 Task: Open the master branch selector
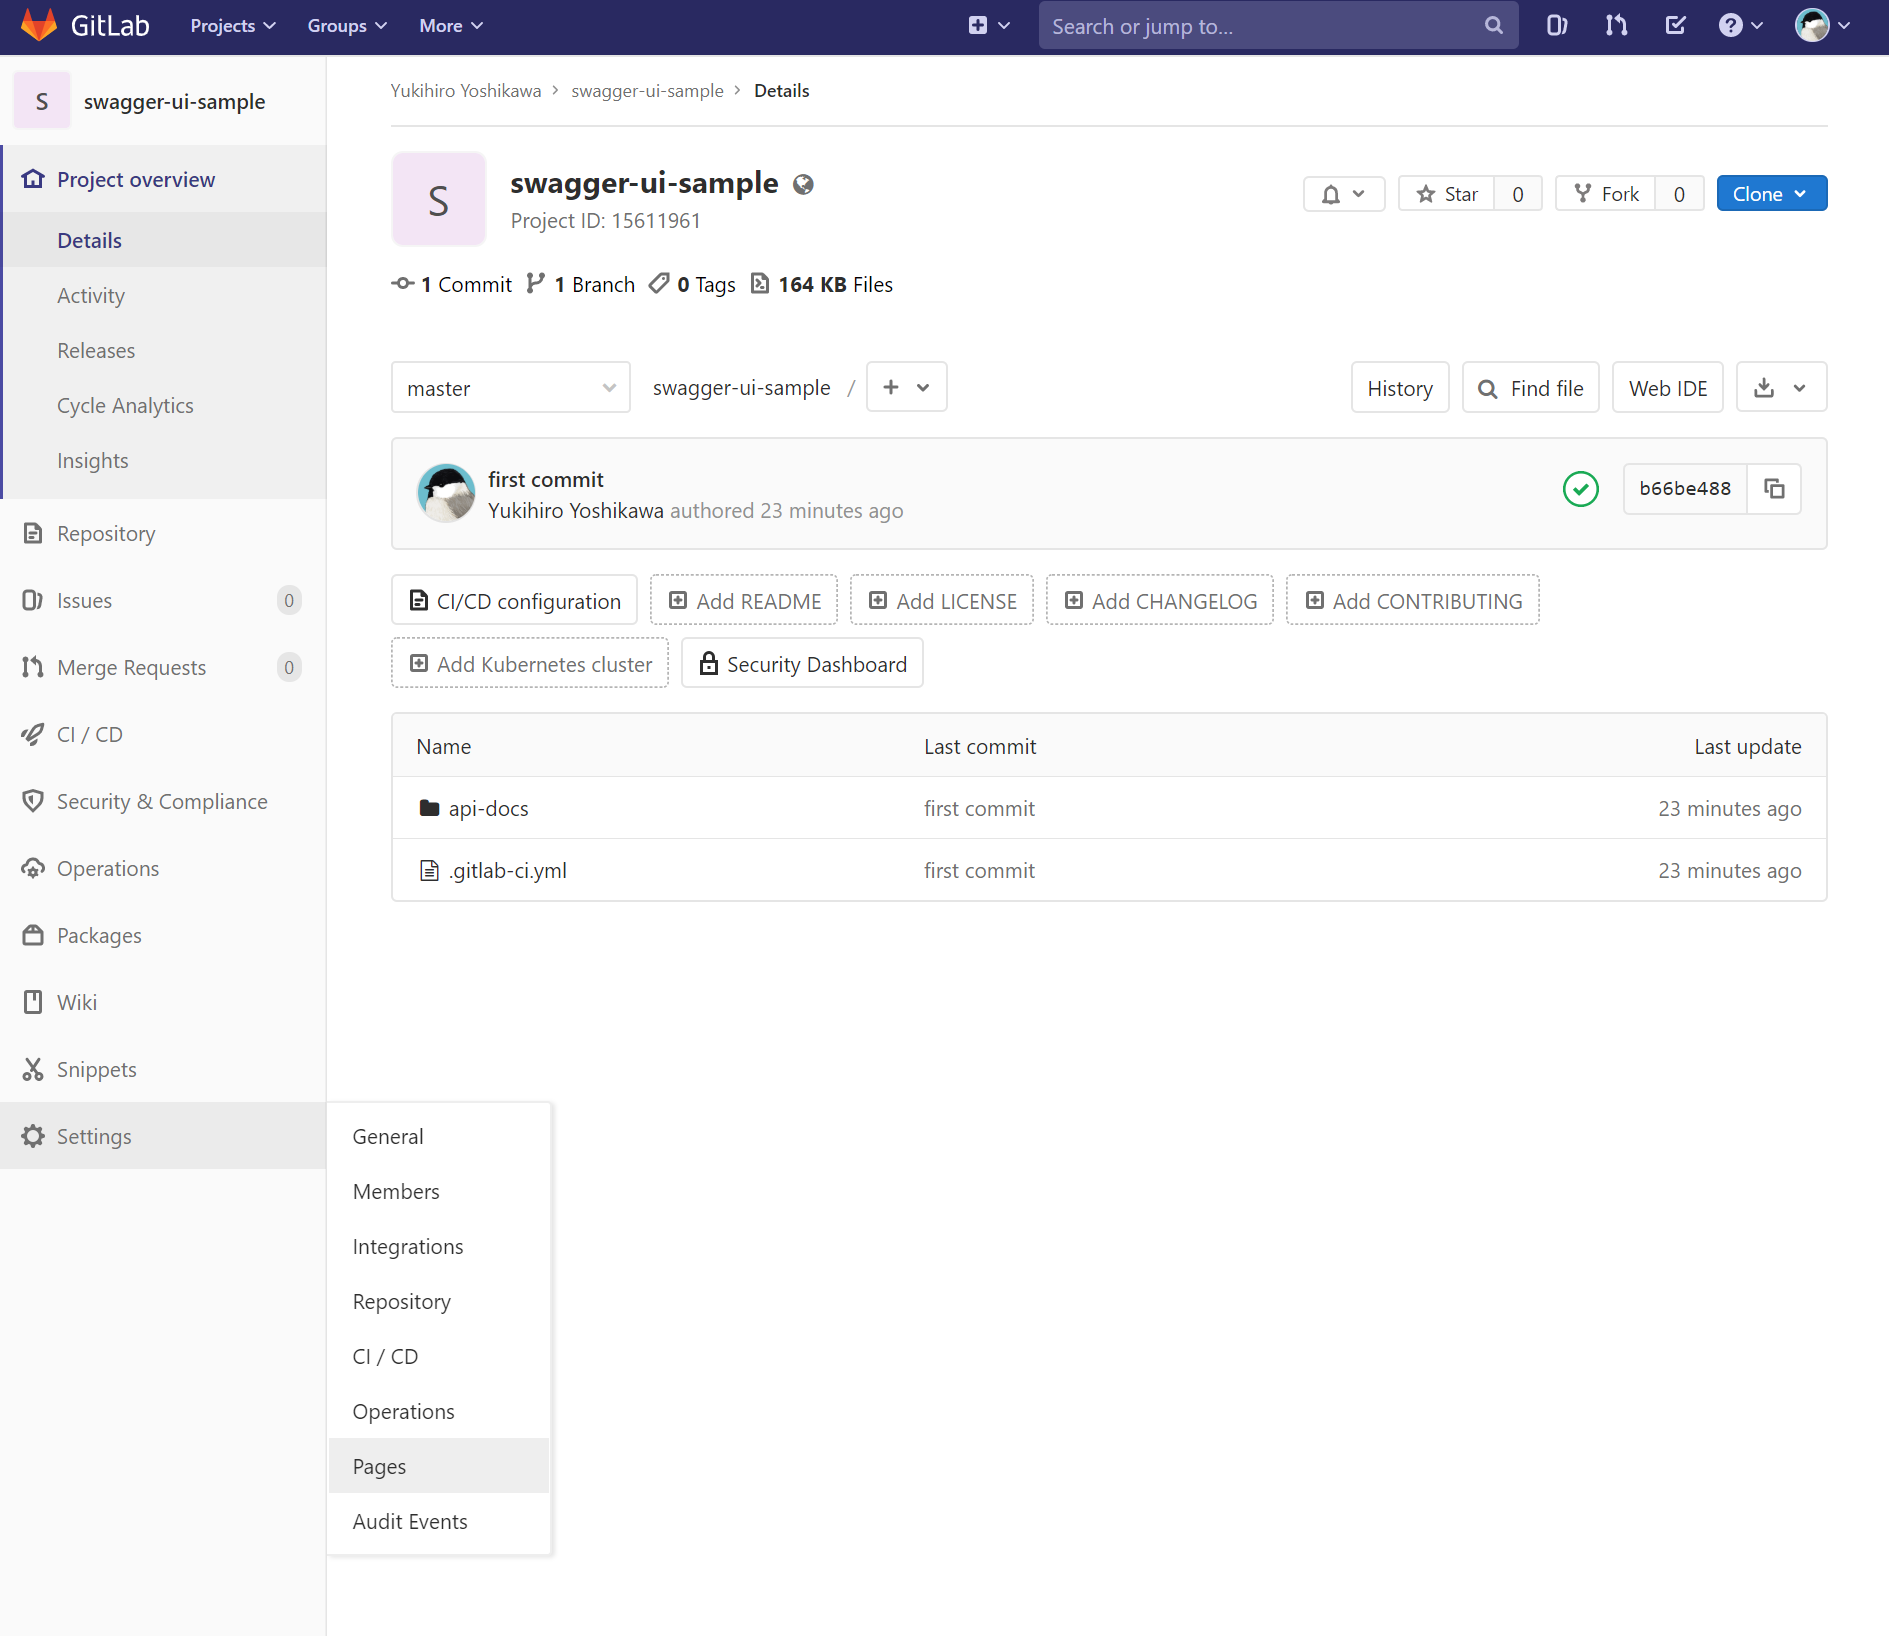point(510,388)
